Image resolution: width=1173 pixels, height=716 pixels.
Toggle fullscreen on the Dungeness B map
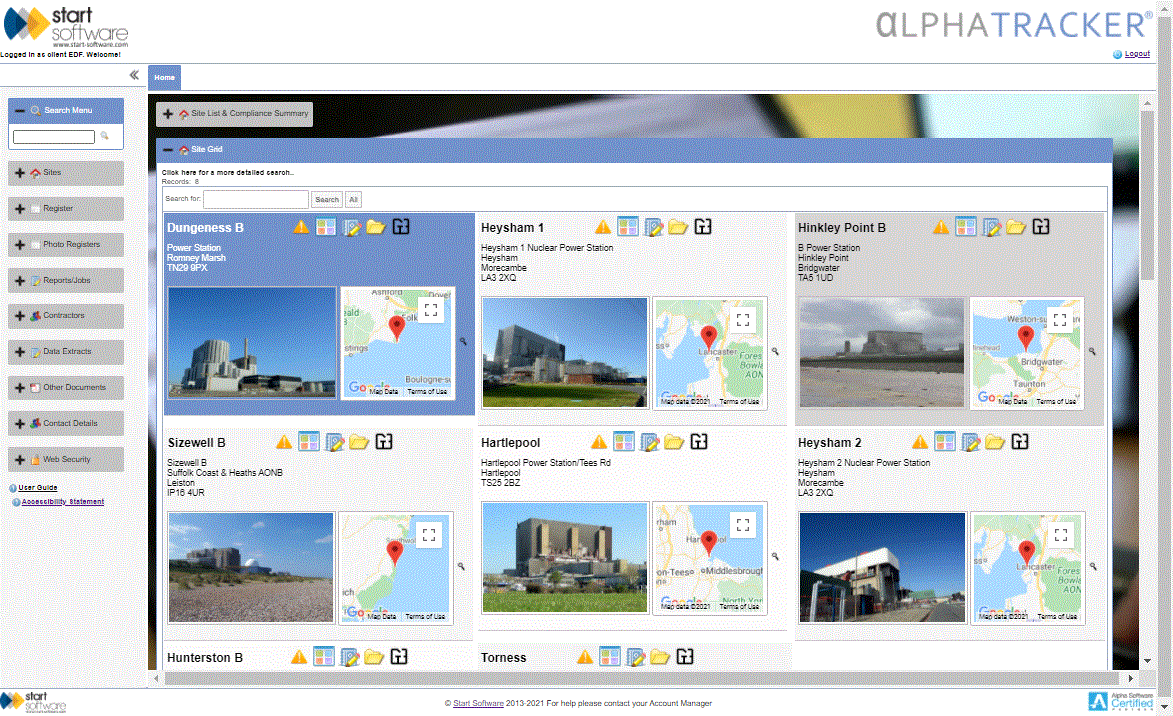[x=431, y=310]
